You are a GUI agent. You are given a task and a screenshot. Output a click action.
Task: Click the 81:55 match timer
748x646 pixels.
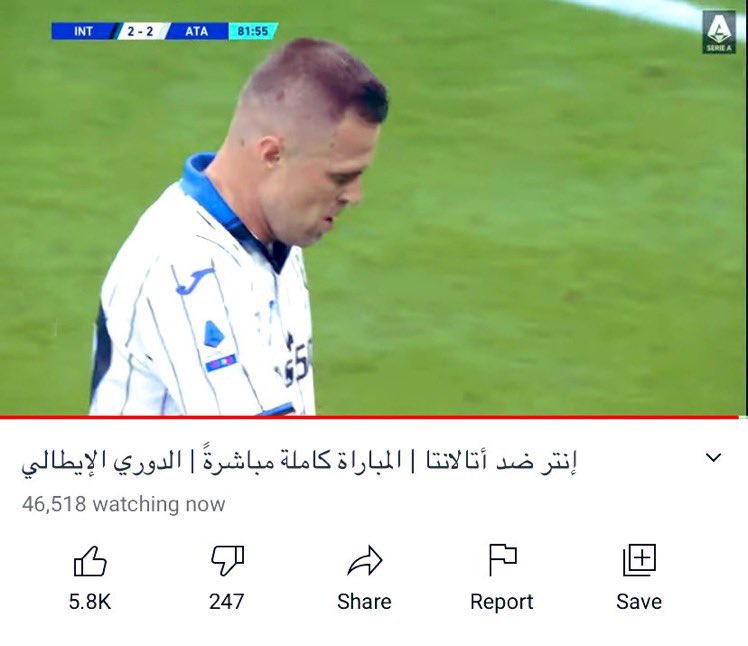pos(253,31)
